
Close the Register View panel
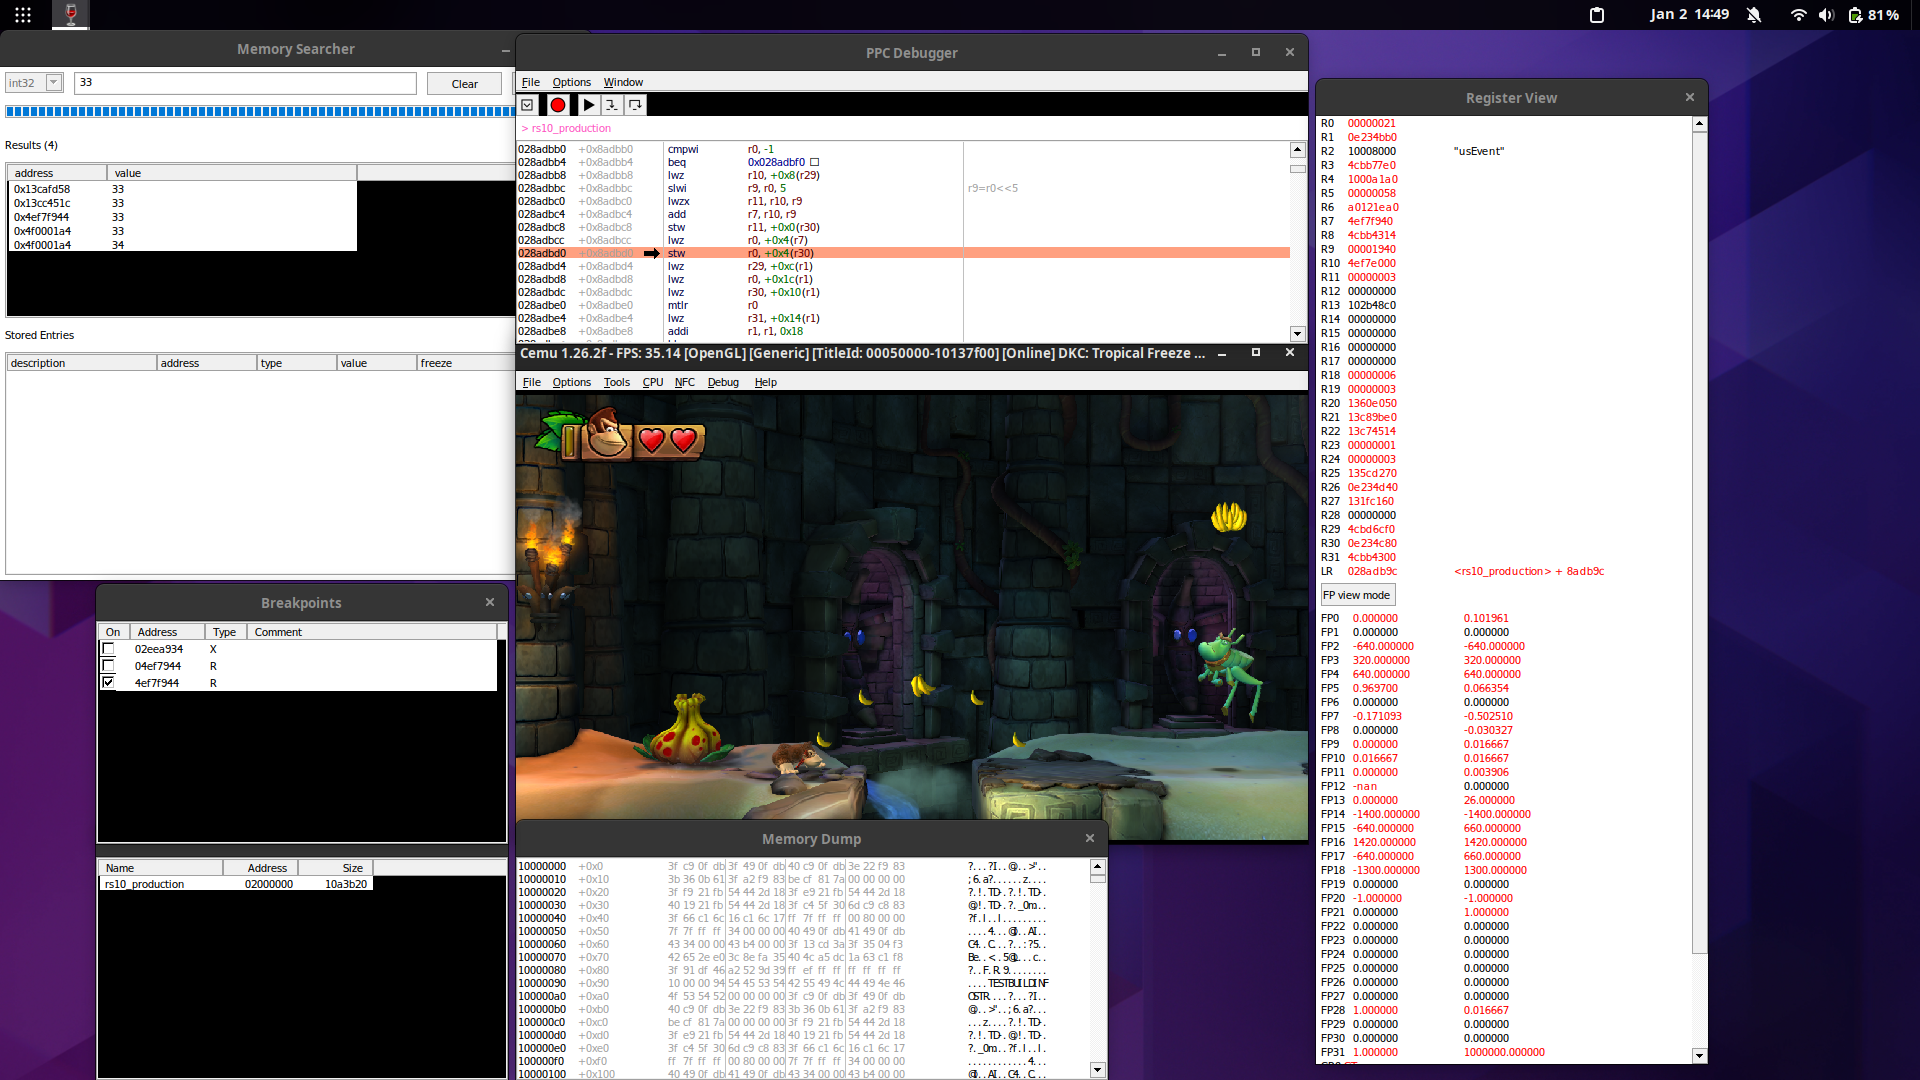(x=1690, y=97)
